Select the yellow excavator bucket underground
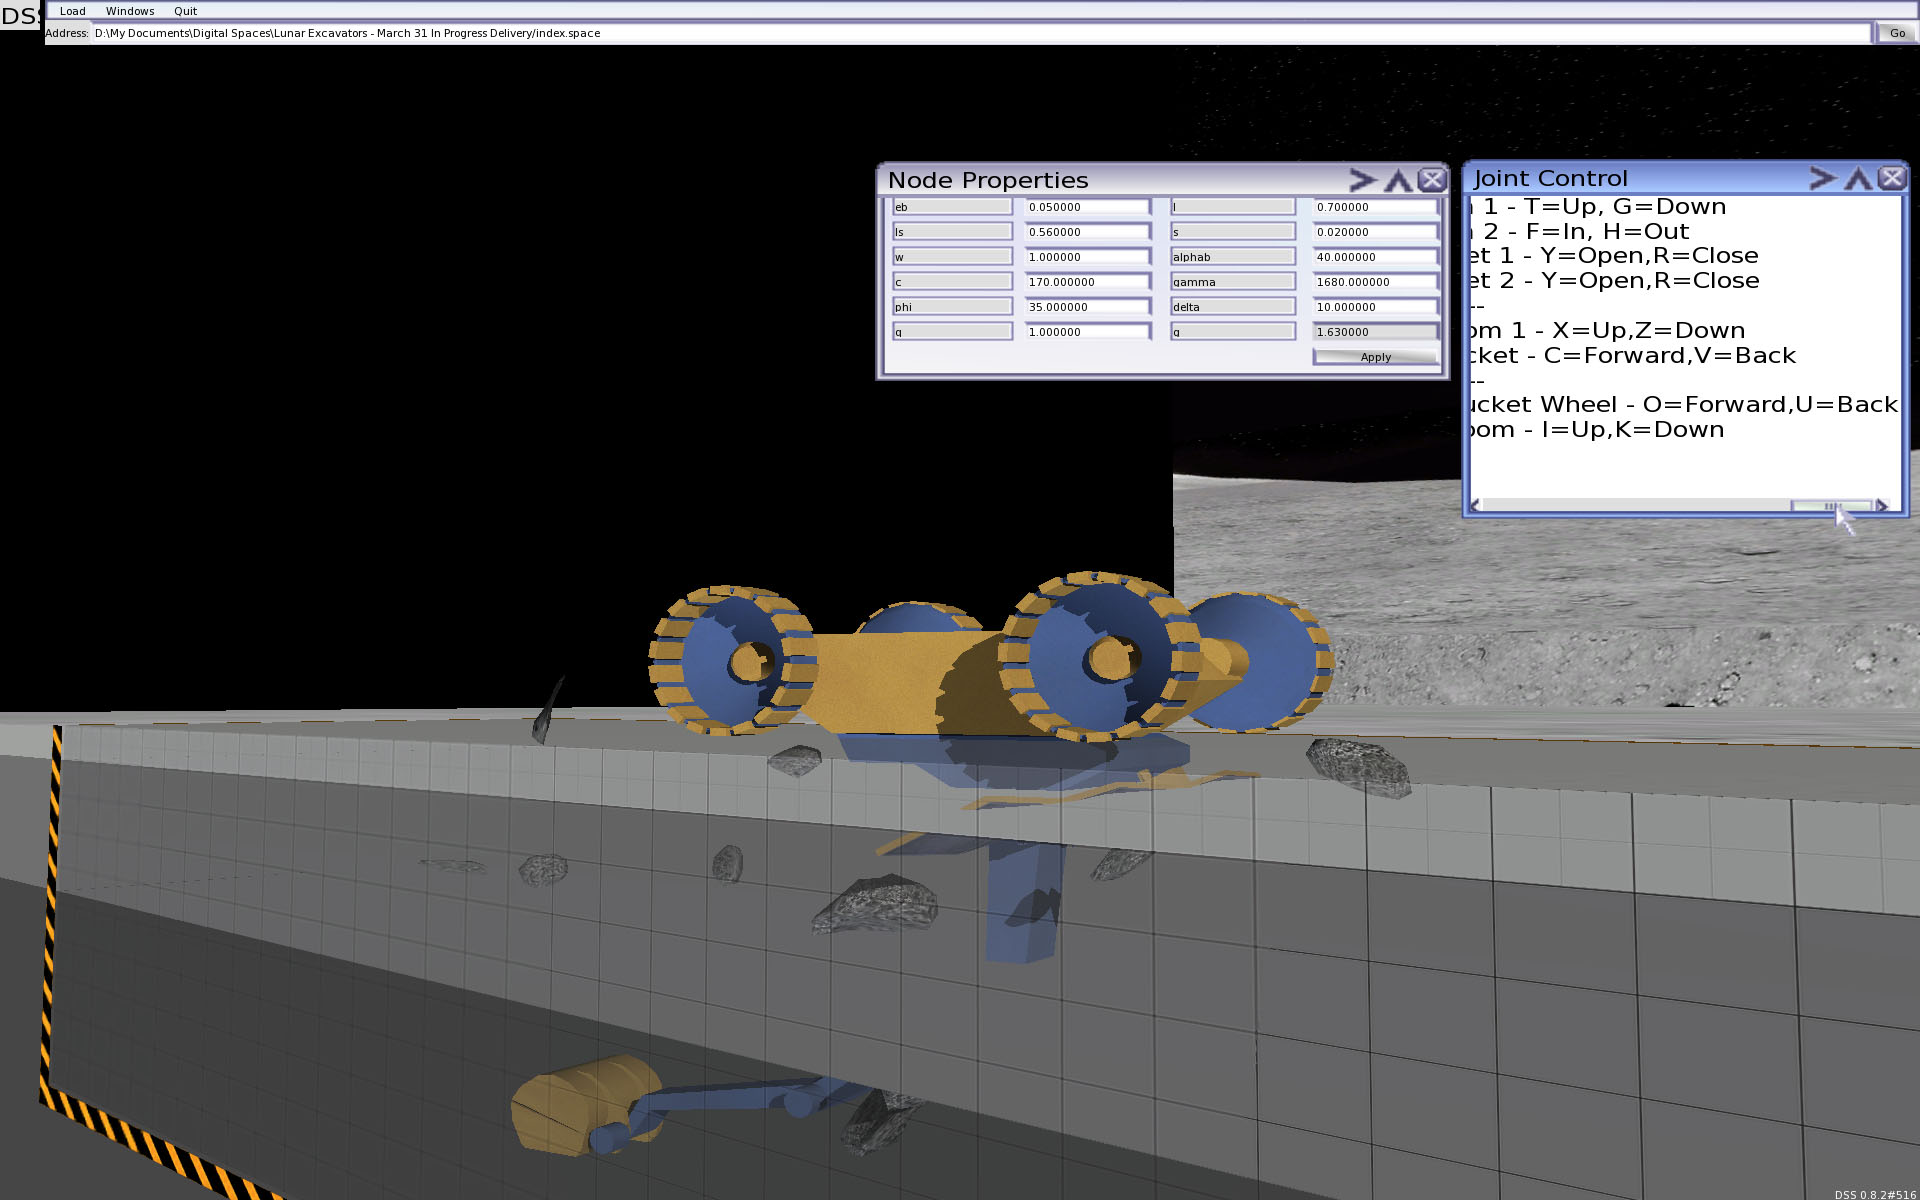The image size is (1920, 1200). [585, 1105]
